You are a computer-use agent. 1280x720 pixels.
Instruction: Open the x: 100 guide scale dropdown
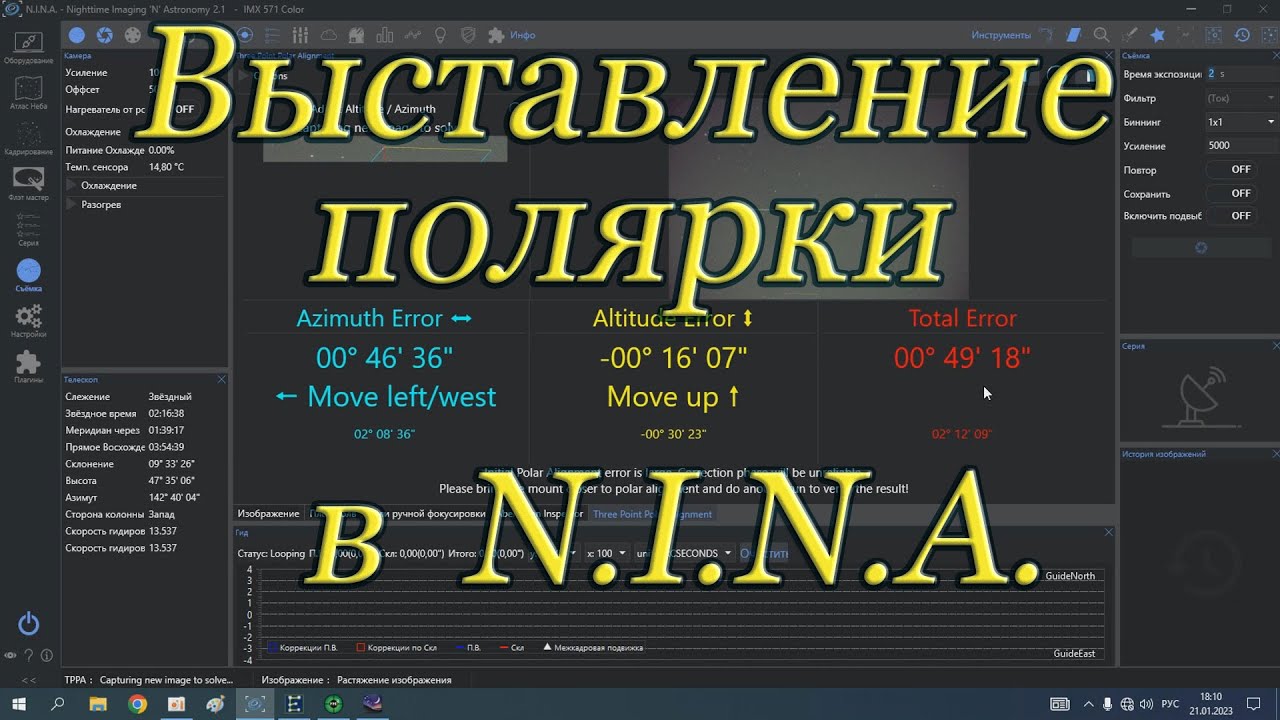click(606, 553)
